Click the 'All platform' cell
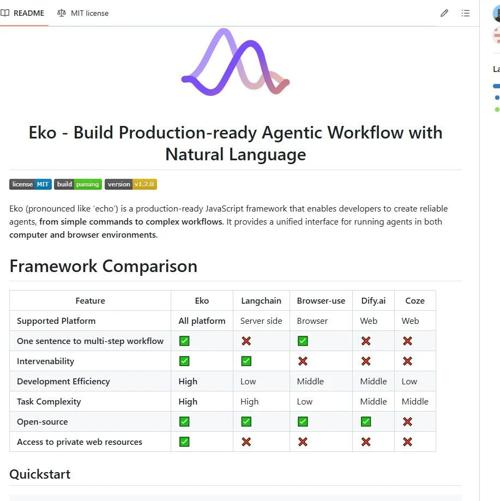This screenshot has height=501, width=500. tap(202, 321)
